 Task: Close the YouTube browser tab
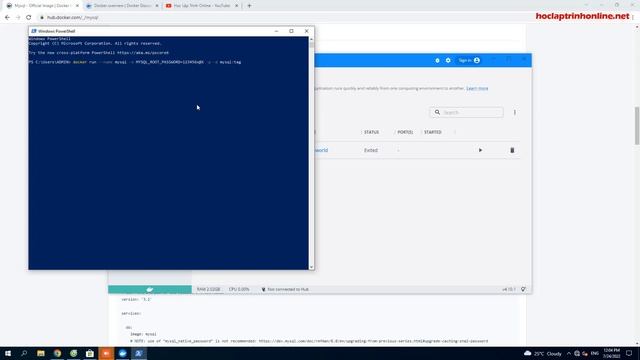(236, 6)
